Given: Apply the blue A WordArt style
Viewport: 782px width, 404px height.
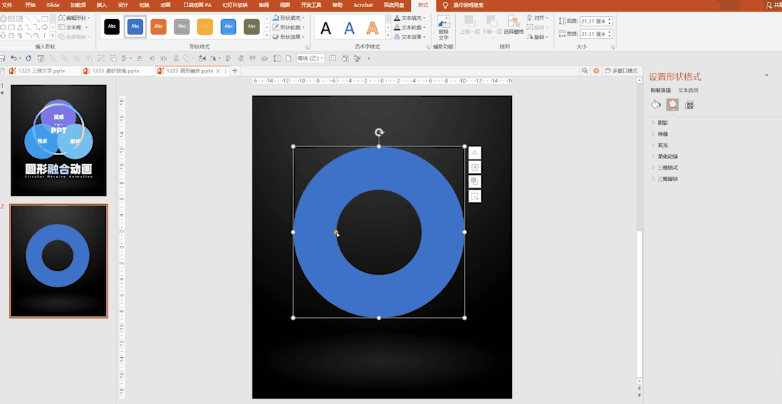Looking at the screenshot, I should click(349, 28).
